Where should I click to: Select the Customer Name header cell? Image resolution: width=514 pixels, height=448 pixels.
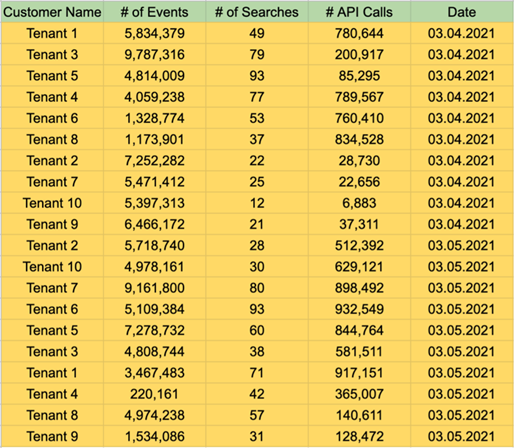tap(52, 12)
